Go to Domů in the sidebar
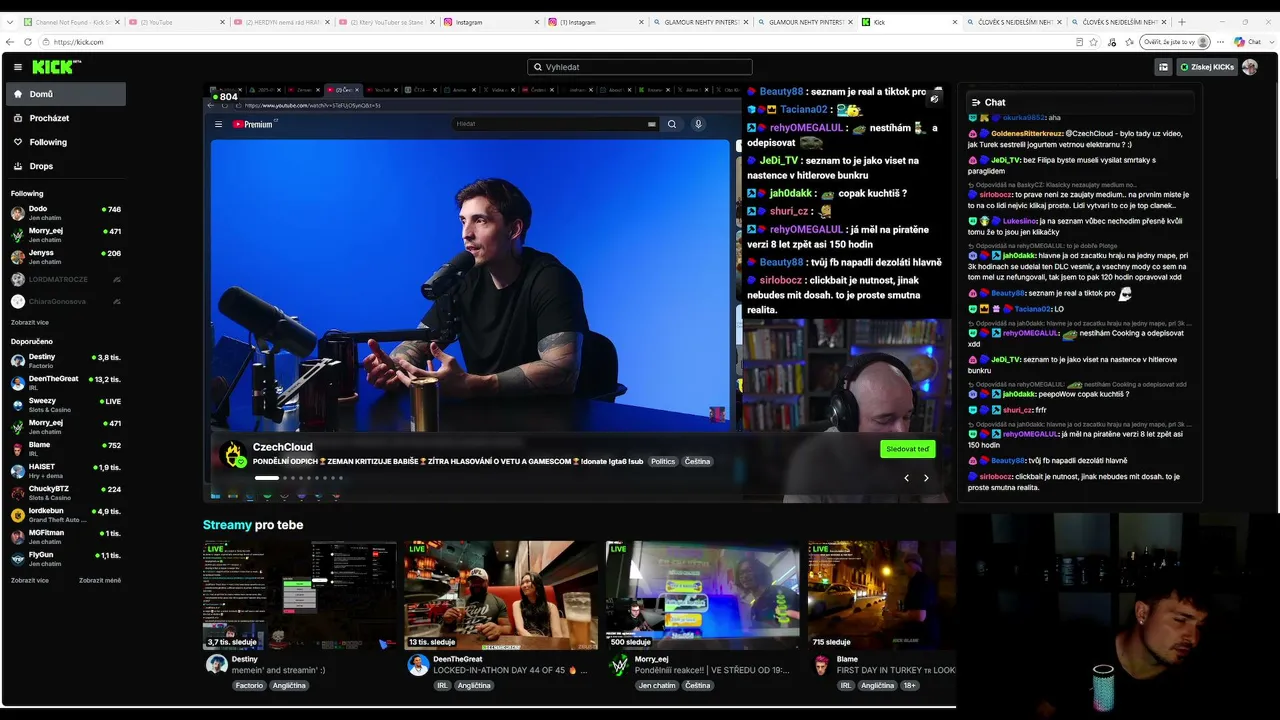This screenshot has width=1280, height=720. [x=65, y=94]
